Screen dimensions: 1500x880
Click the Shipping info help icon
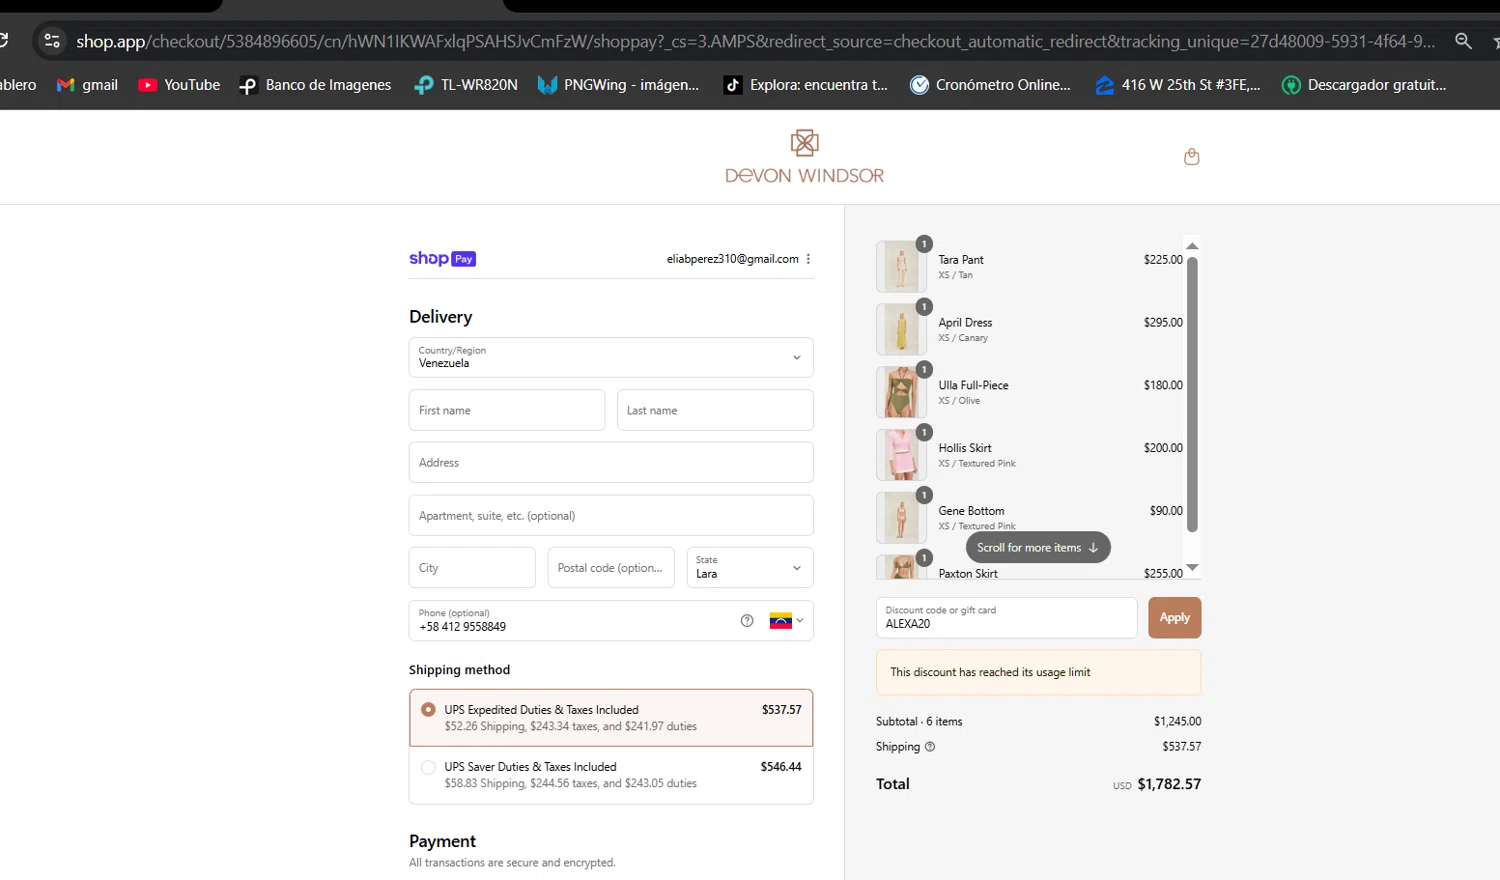coord(930,747)
